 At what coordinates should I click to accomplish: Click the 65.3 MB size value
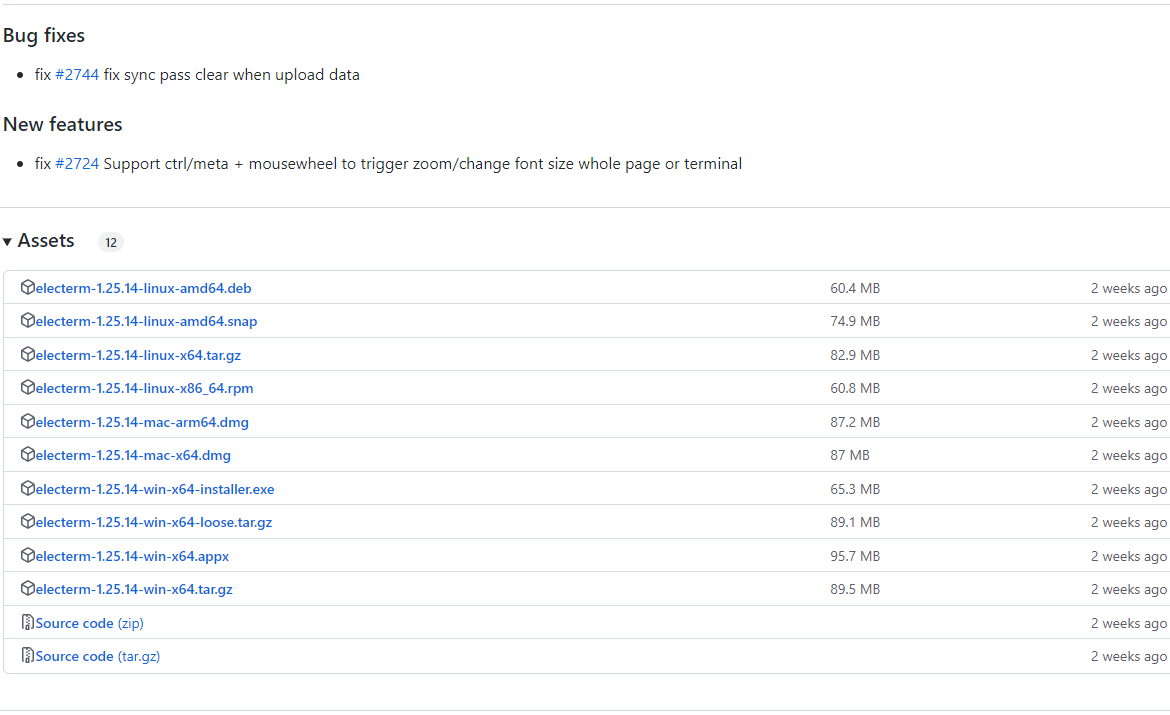click(x=855, y=490)
